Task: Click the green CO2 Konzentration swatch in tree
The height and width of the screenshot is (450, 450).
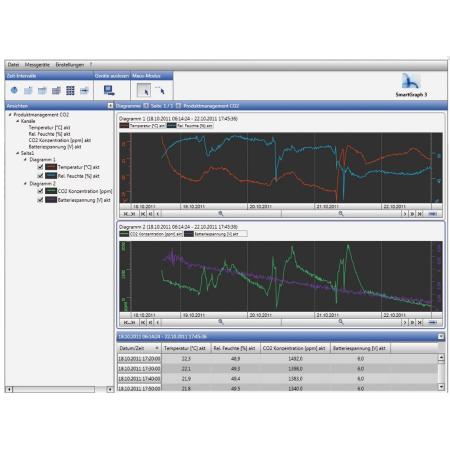Action: 51,191
